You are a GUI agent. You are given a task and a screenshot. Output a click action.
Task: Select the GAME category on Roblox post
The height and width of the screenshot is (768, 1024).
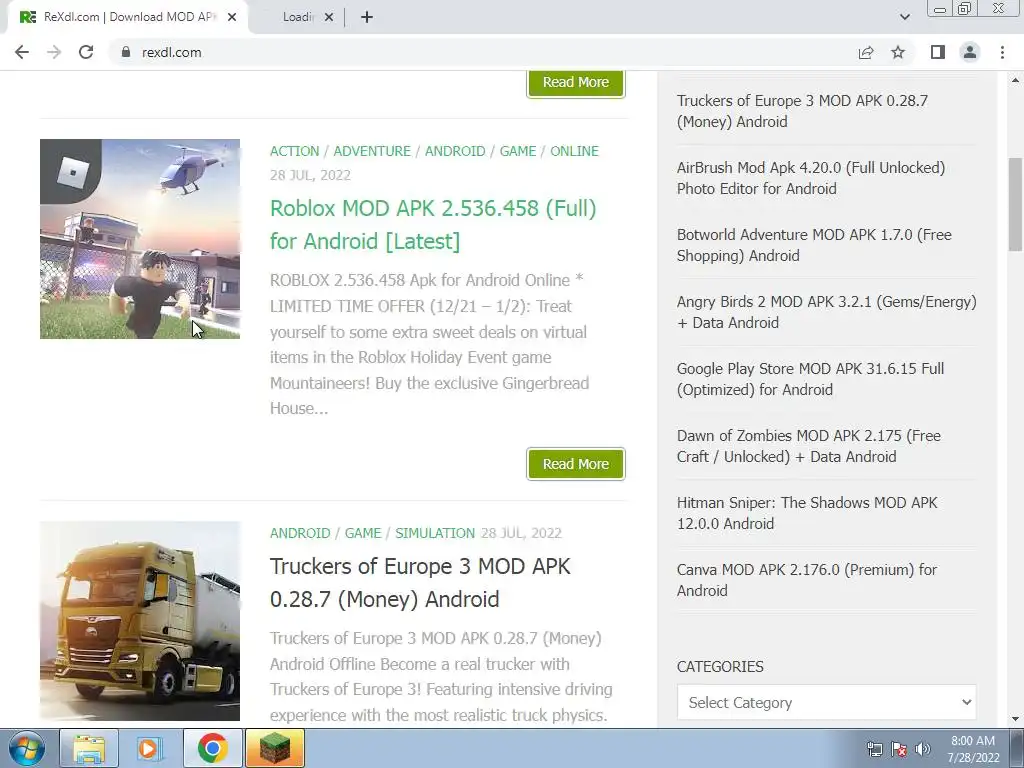518,151
